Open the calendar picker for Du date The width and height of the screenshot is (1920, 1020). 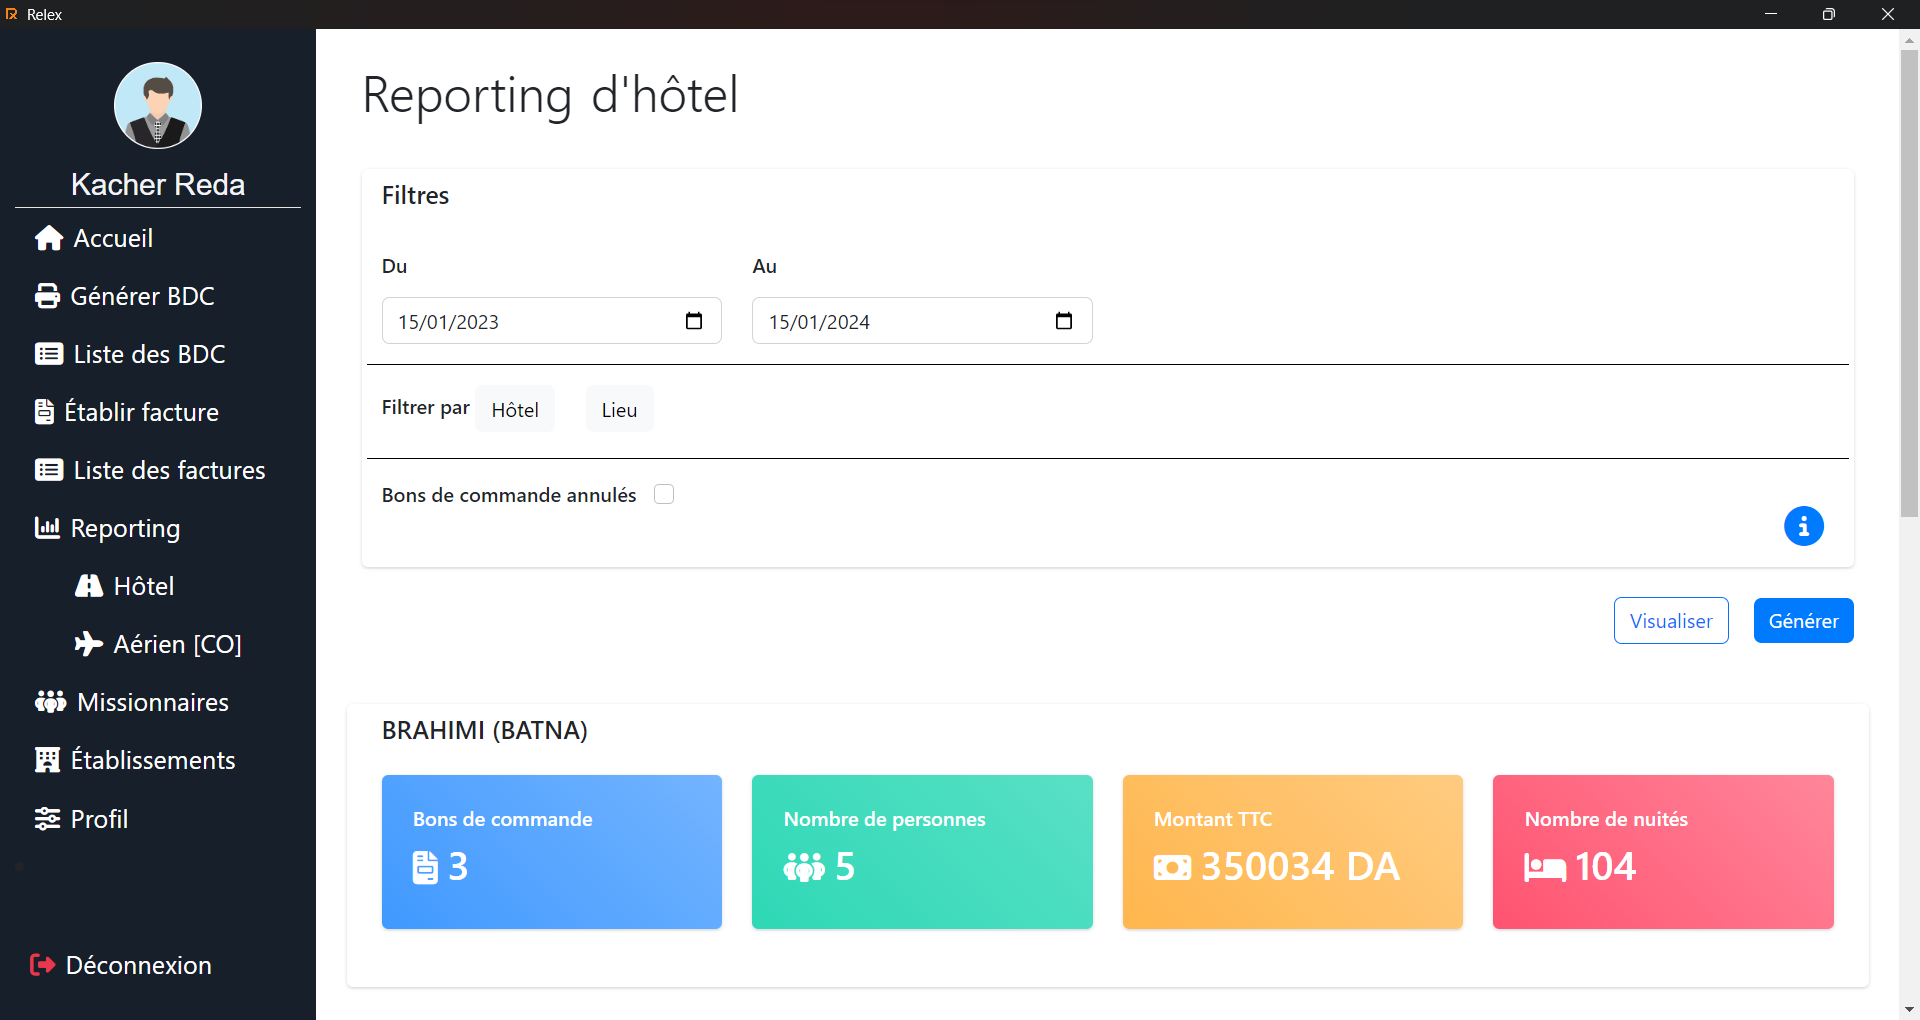694,321
